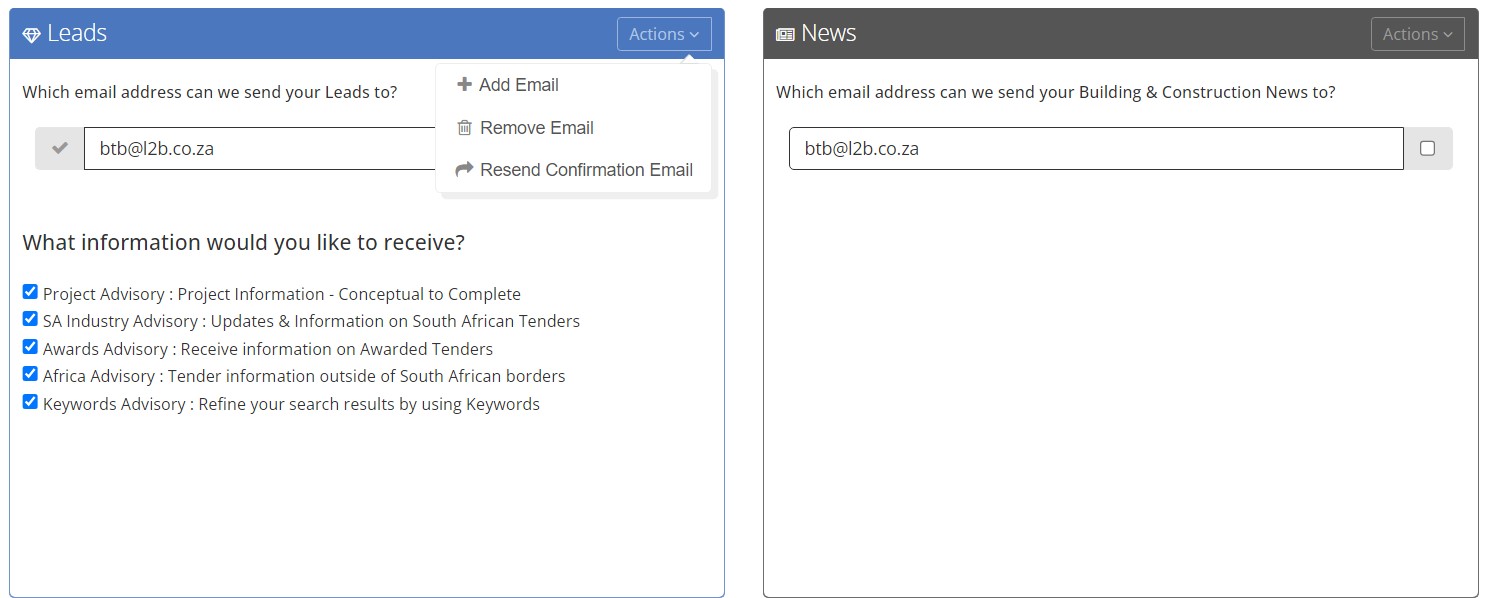The height and width of the screenshot is (598, 1486).
Task: Select Resend Confirmation Email menu entry
Action: coord(573,170)
